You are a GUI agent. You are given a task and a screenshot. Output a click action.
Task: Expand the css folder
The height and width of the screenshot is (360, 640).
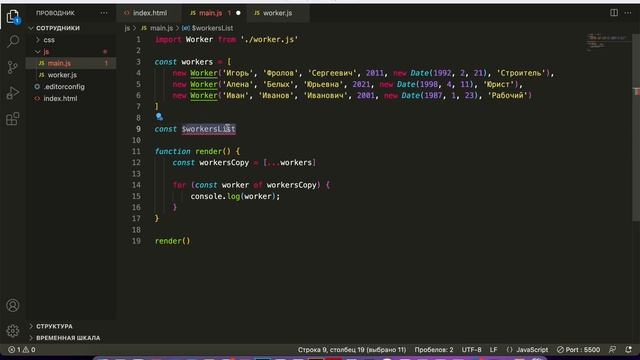click(x=49, y=40)
